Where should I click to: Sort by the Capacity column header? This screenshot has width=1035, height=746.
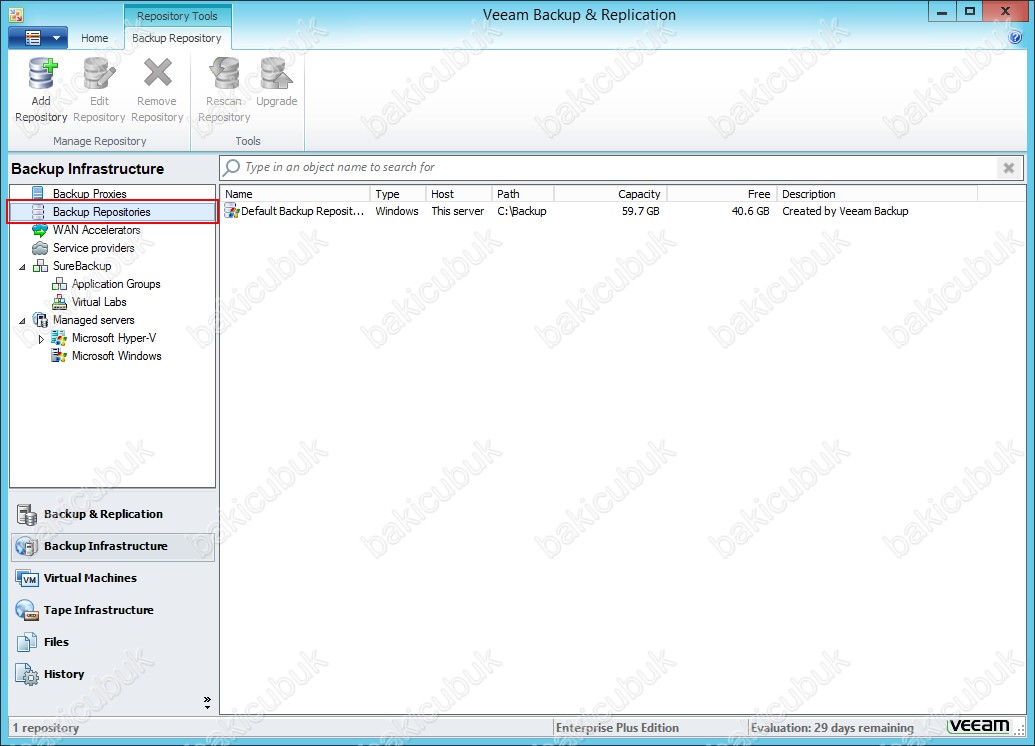click(611, 194)
